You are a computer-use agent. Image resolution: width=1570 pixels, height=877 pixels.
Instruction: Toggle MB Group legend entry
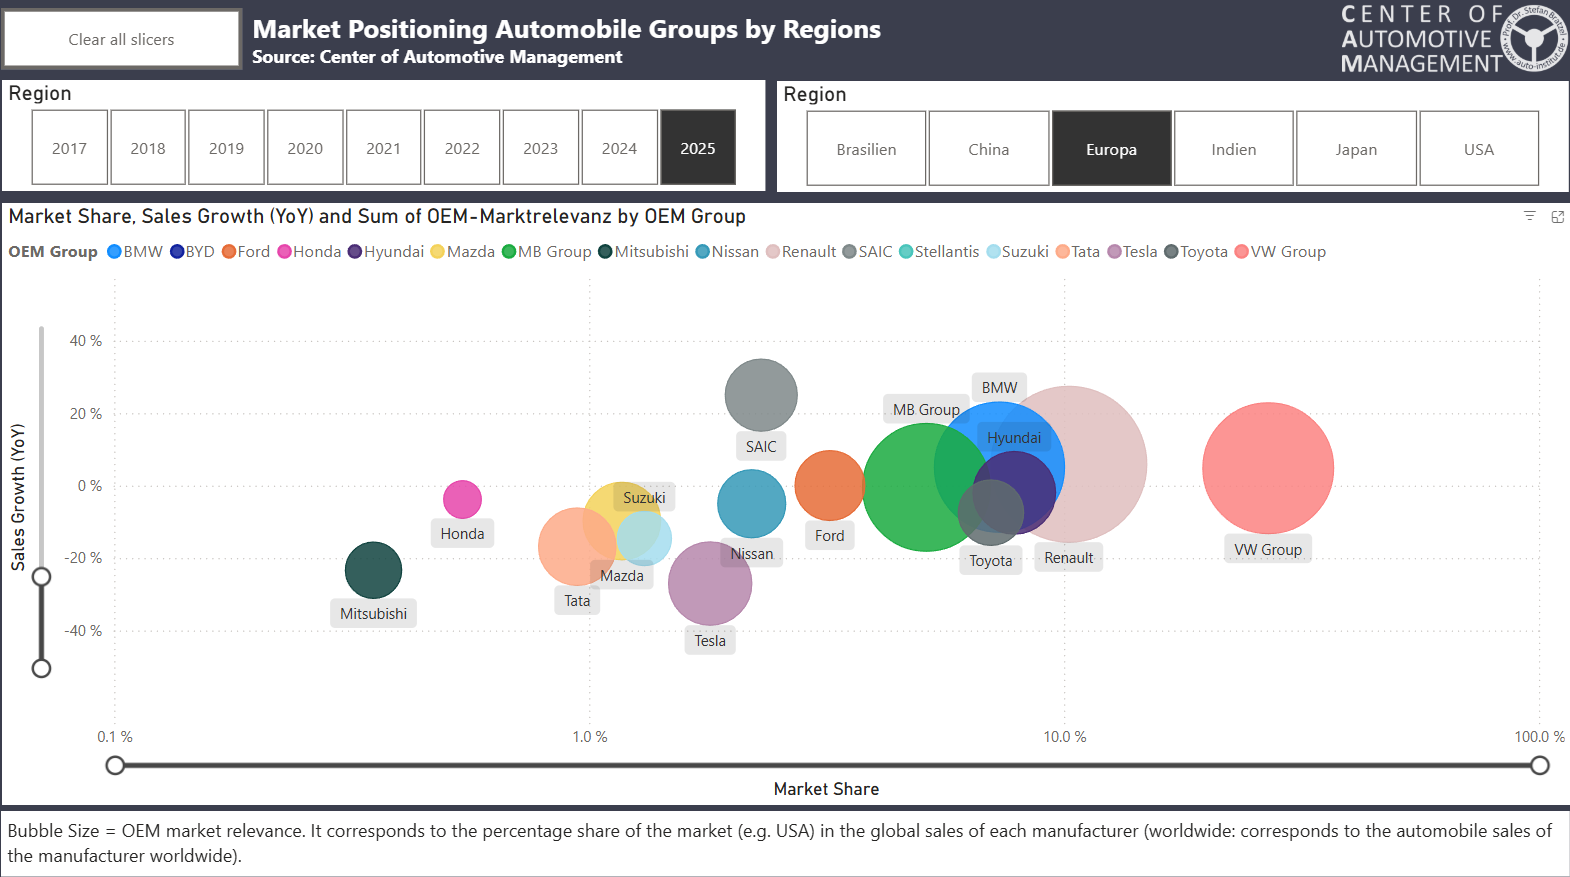click(547, 252)
